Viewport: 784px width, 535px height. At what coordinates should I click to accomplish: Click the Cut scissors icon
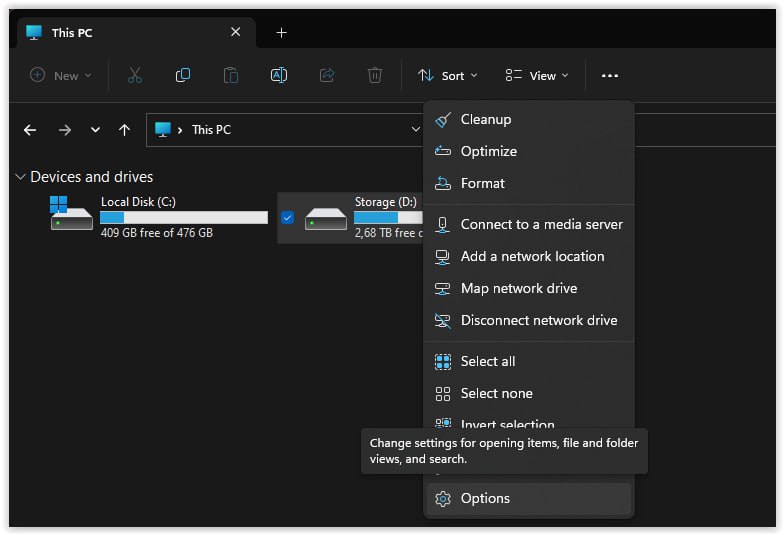(x=134, y=76)
